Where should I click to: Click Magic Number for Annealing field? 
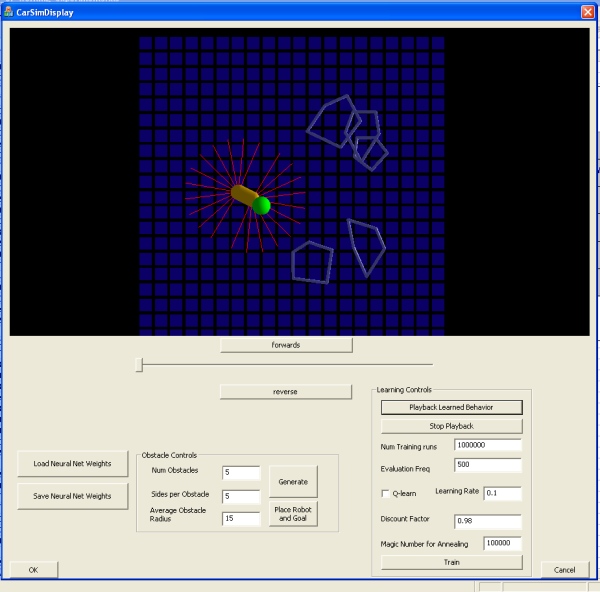click(x=502, y=543)
